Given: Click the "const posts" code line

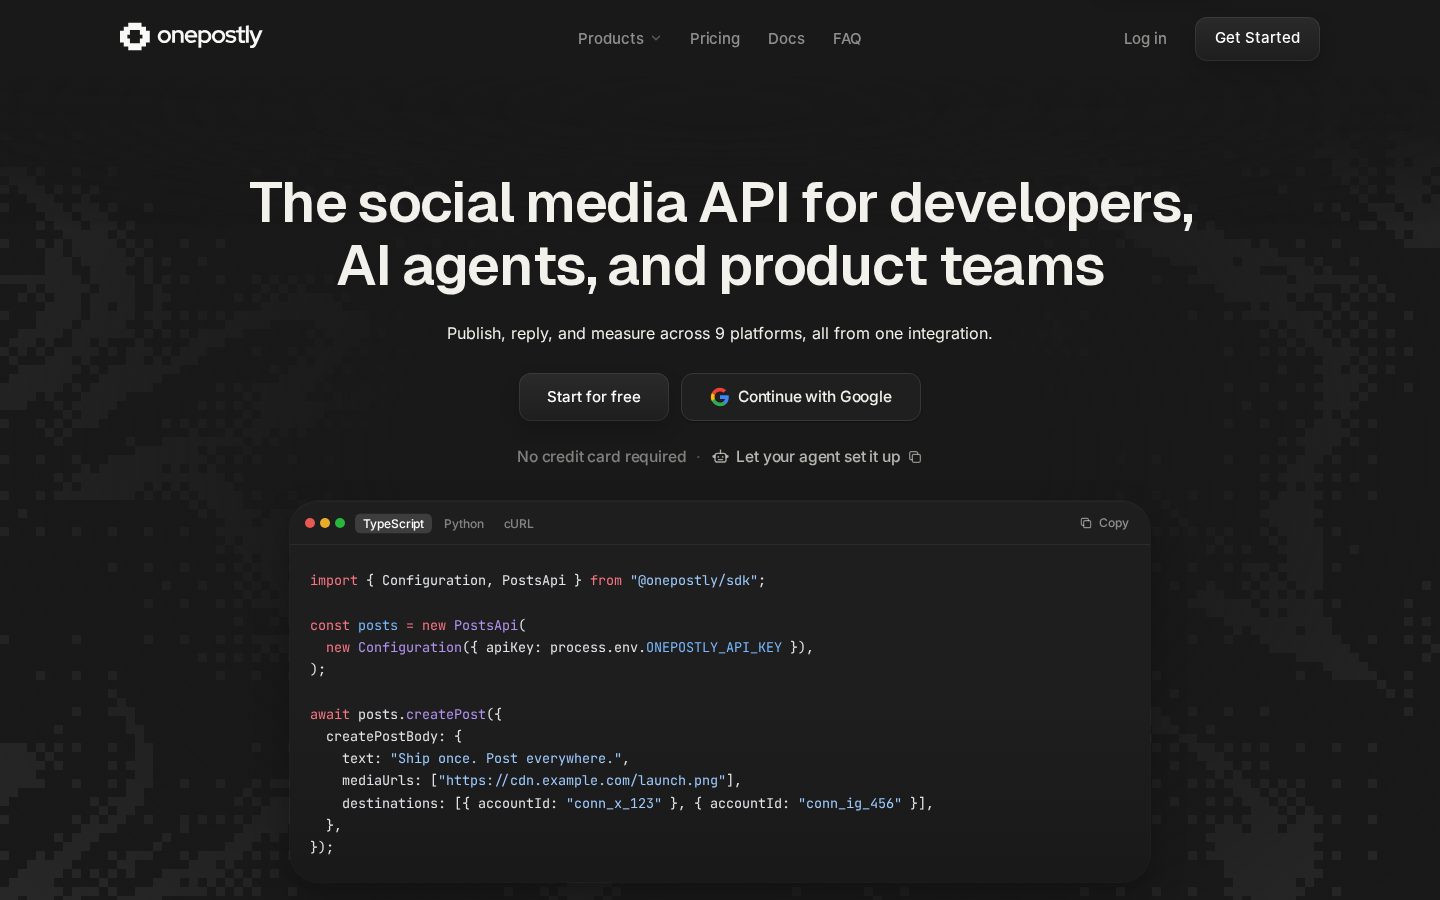Looking at the screenshot, I should point(418,625).
